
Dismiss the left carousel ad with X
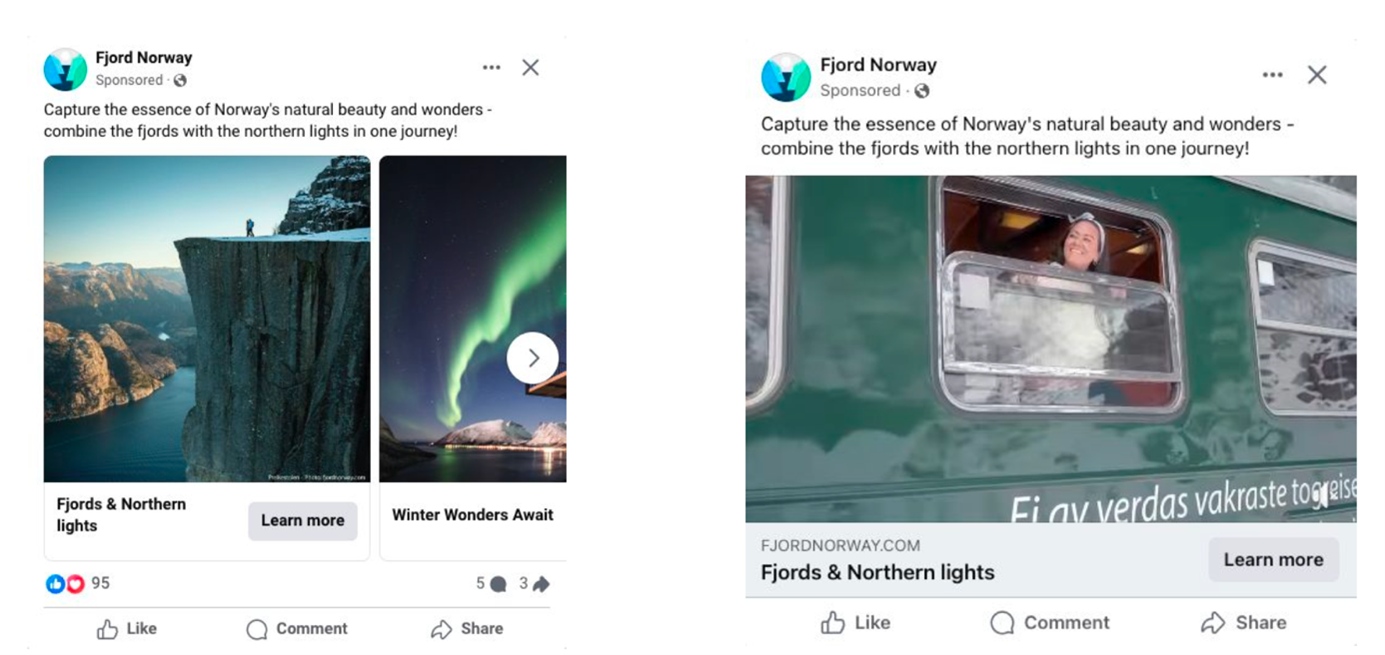pyautogui.click(x=530, y=68)
